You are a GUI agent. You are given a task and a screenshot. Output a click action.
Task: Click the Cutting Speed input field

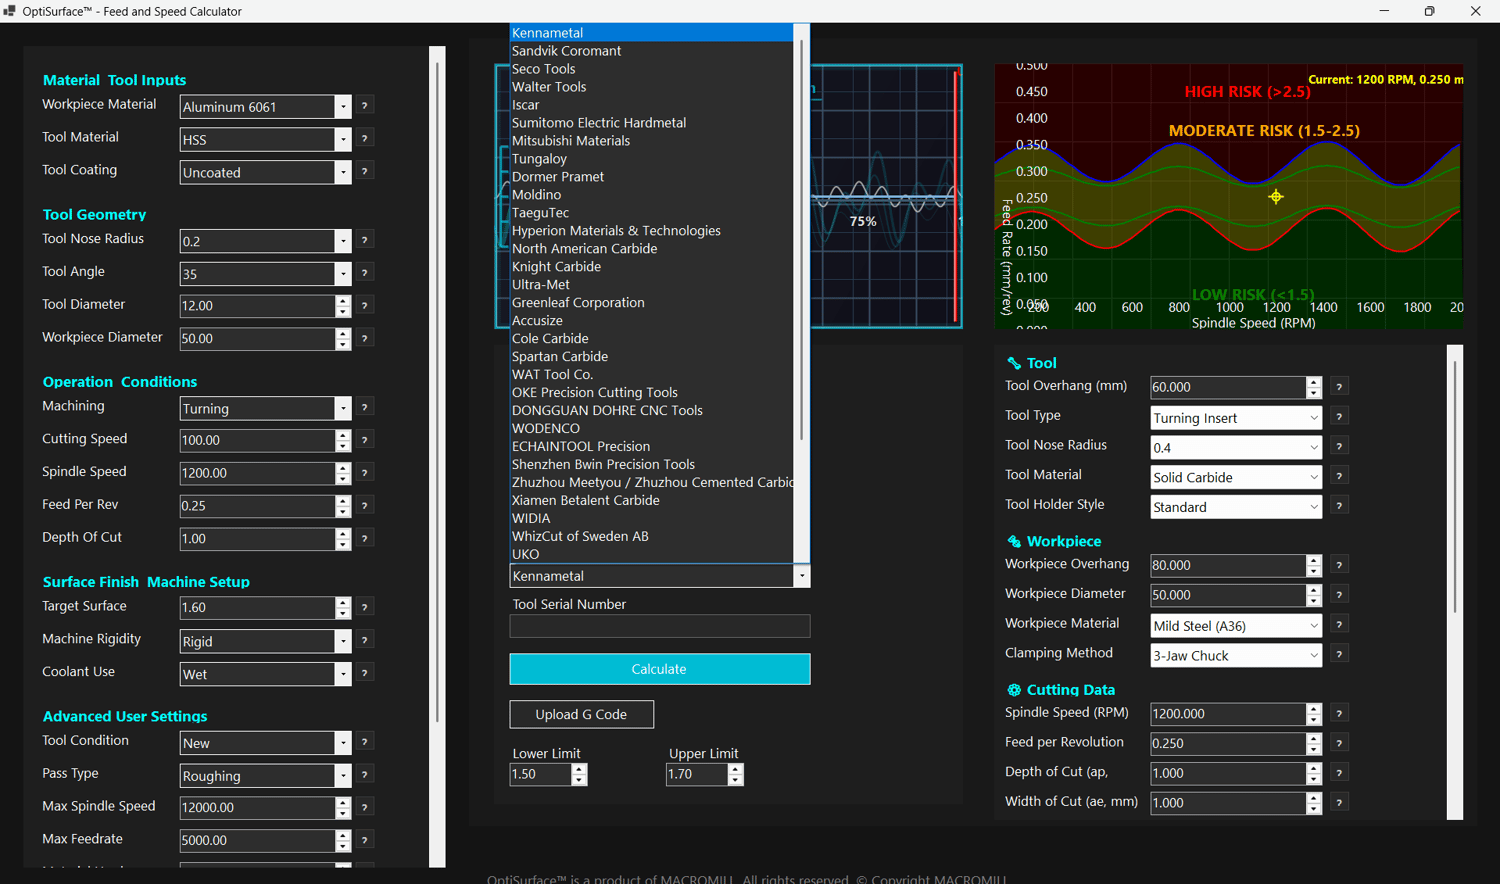tap(258, 440)
